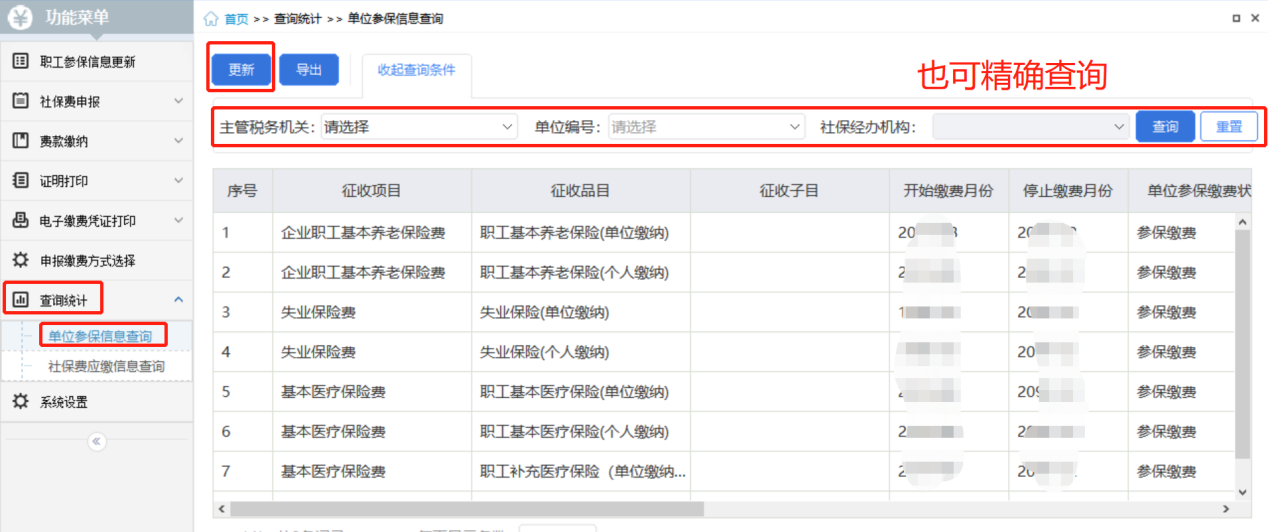Collapse the 查询统计 menu section
This screenshot has height=532, width=1268.
pyautogui.click(x=178, y=300)
